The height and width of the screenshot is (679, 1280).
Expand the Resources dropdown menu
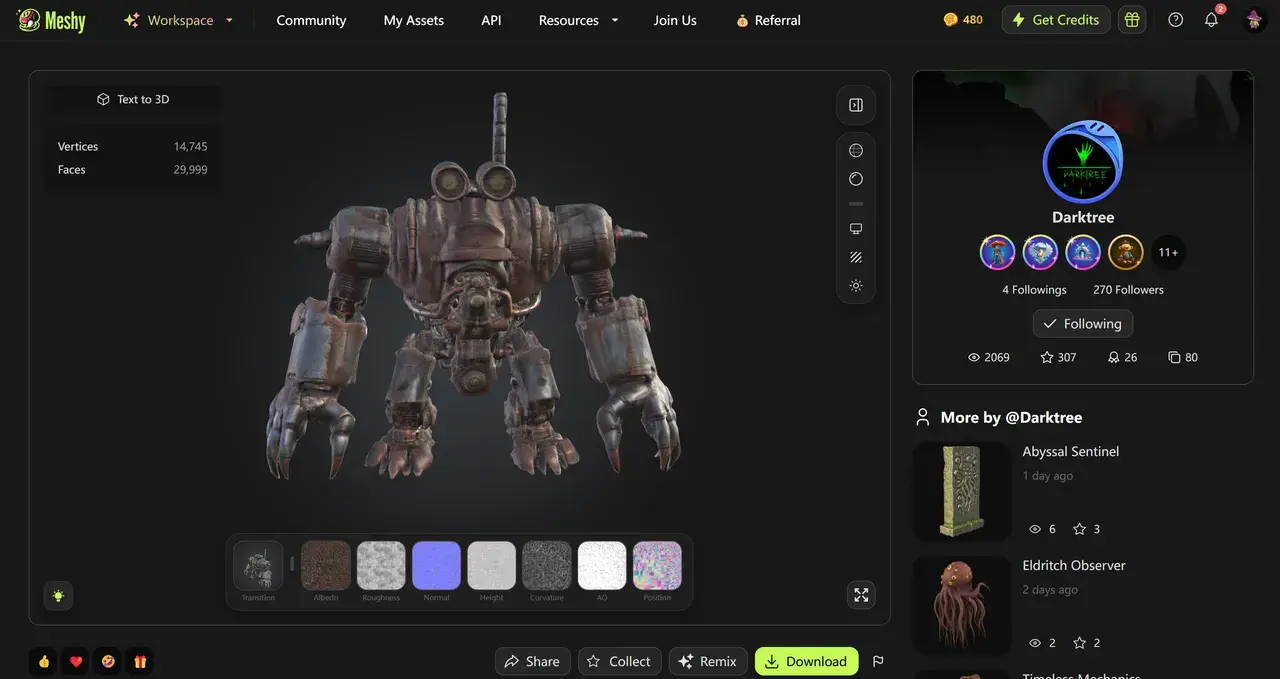[578, 20]
